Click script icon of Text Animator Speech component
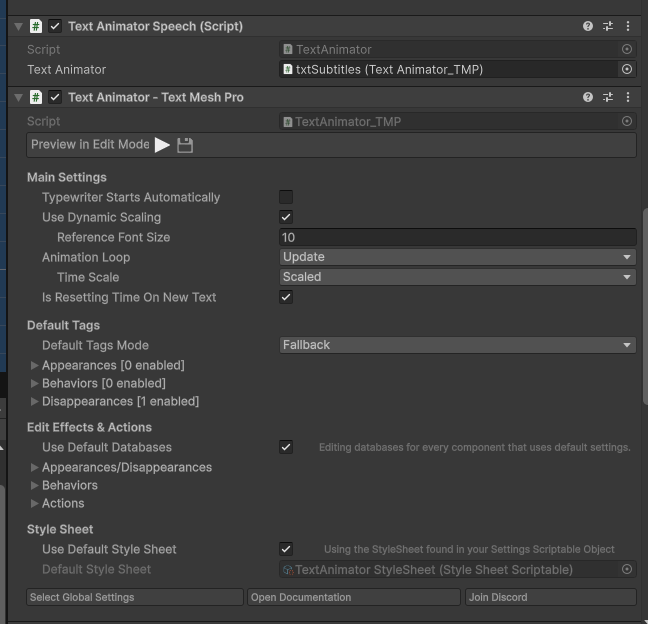This screenshot has height=624, width=648. tap(36, 26)
